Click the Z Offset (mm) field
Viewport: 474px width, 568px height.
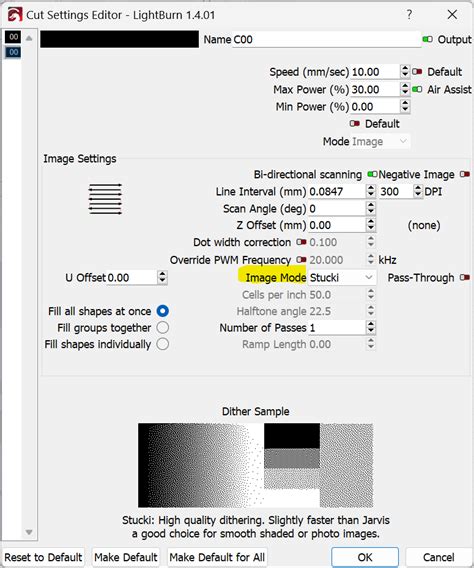(x=337, y=225)
